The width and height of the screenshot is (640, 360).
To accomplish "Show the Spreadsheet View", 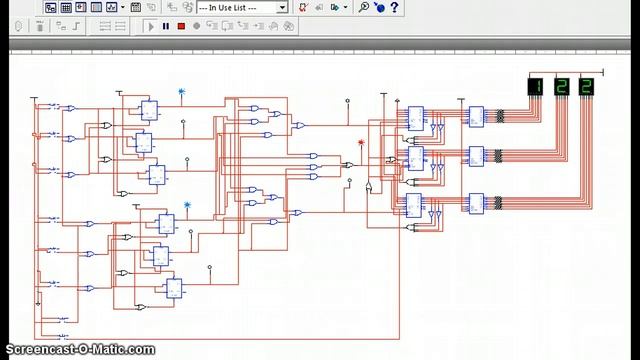I will tap(66, 7).
